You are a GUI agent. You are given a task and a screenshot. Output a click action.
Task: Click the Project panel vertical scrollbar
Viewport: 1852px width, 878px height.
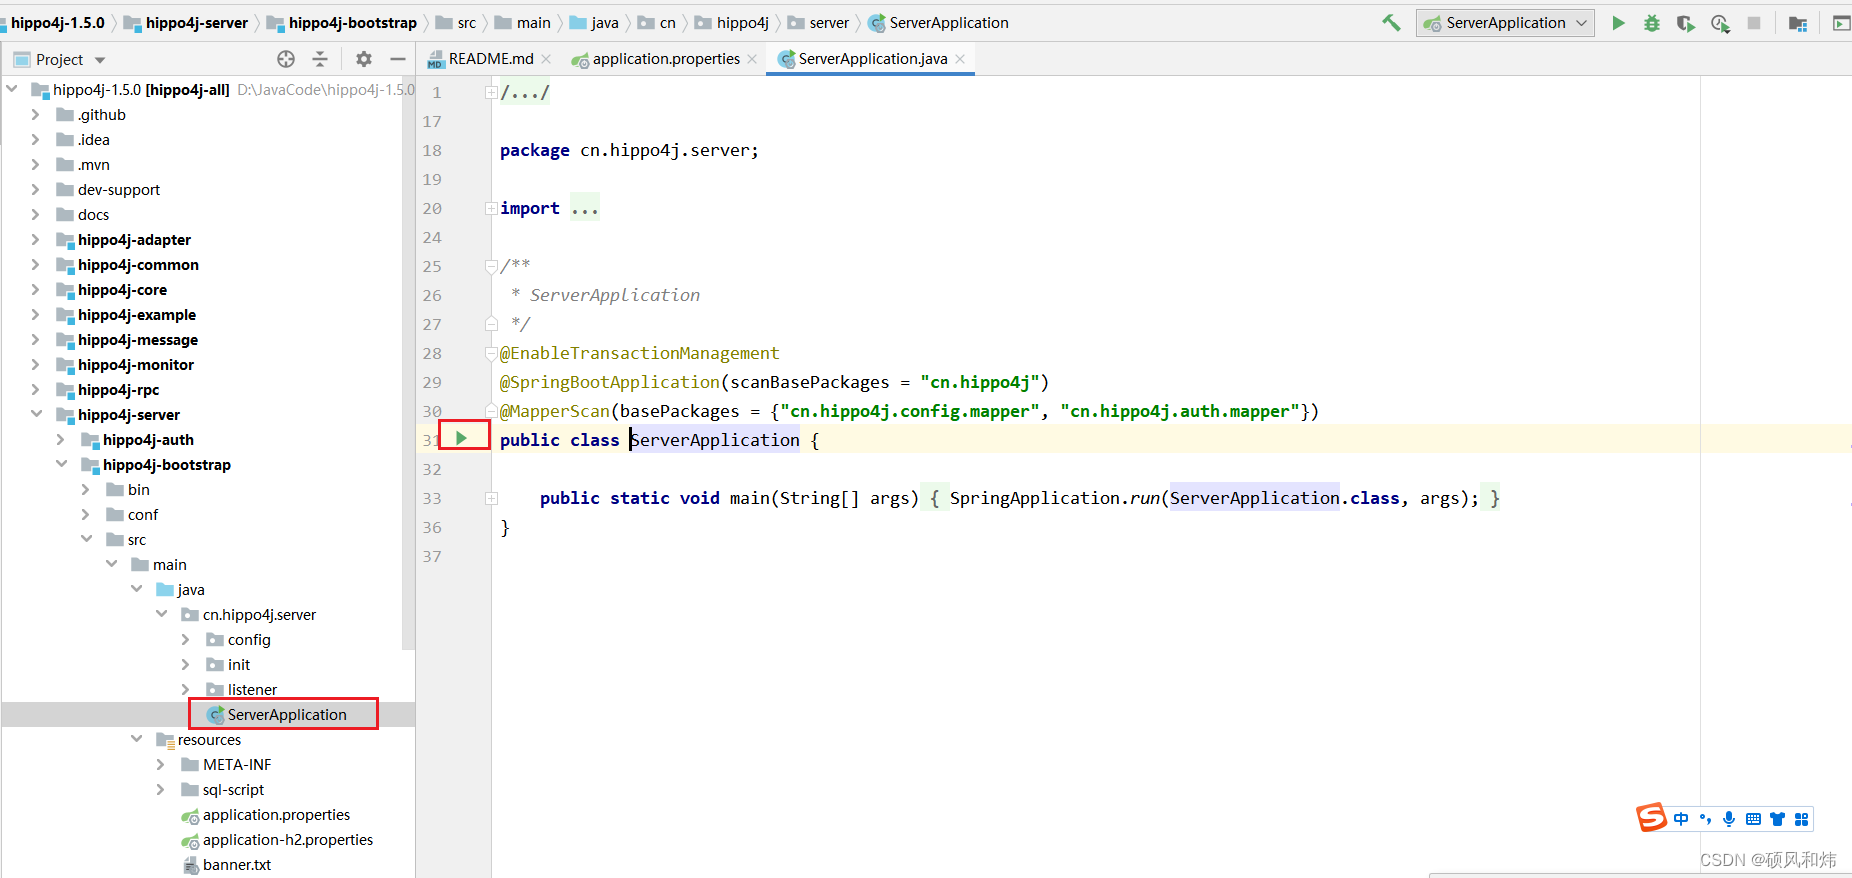[408, 365]
